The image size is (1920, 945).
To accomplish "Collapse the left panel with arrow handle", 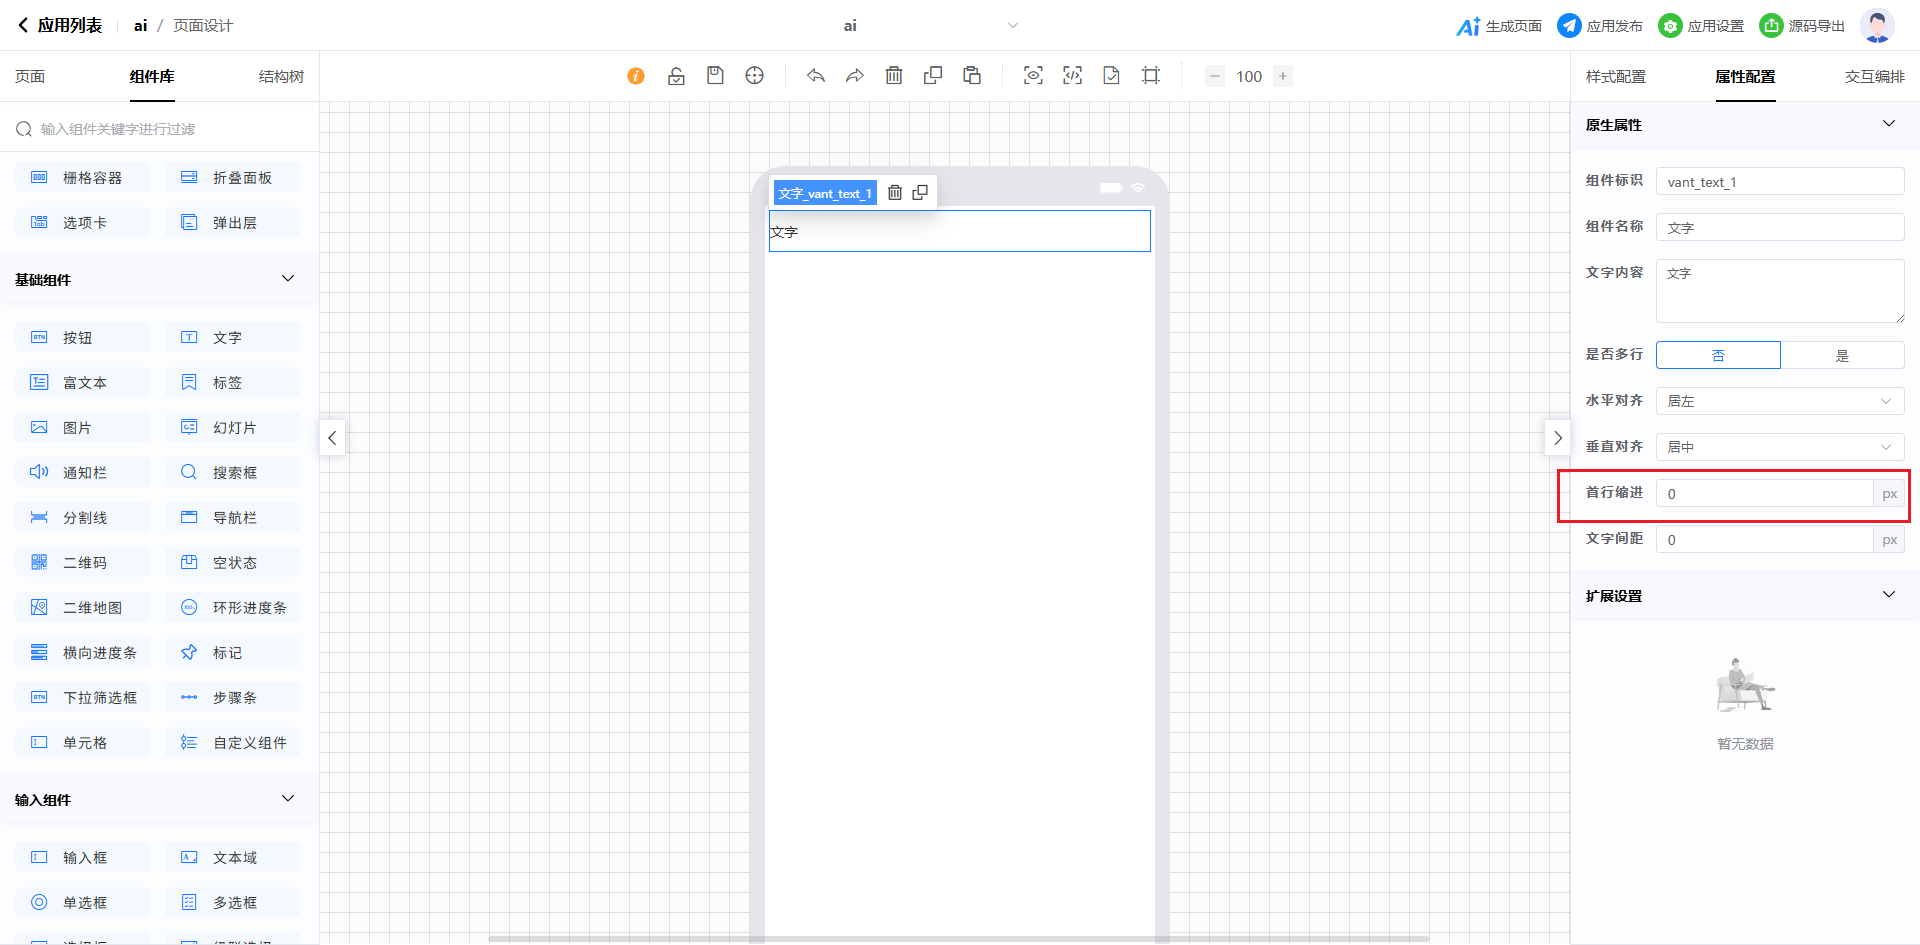I will click(333, 438).
